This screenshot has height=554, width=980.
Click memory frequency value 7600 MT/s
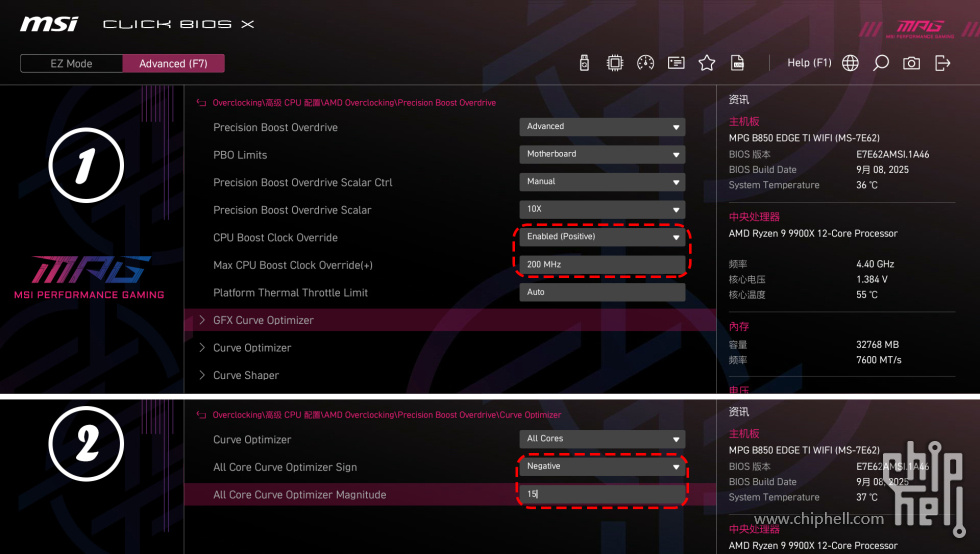tap(879, 360)
